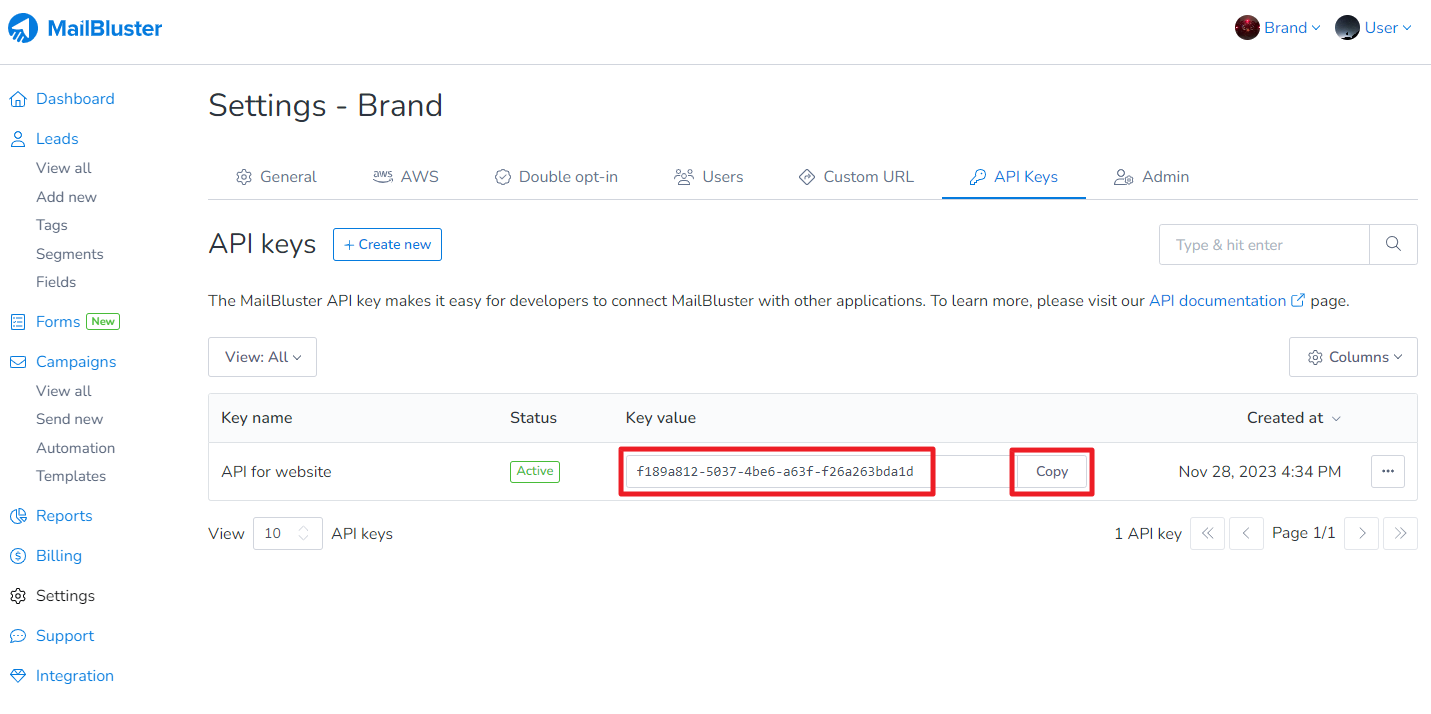Screen dimensions: 1431x714
Task: Expand the View: All filter dropdown
Action: pyautogui.click(x=262, y=357)
